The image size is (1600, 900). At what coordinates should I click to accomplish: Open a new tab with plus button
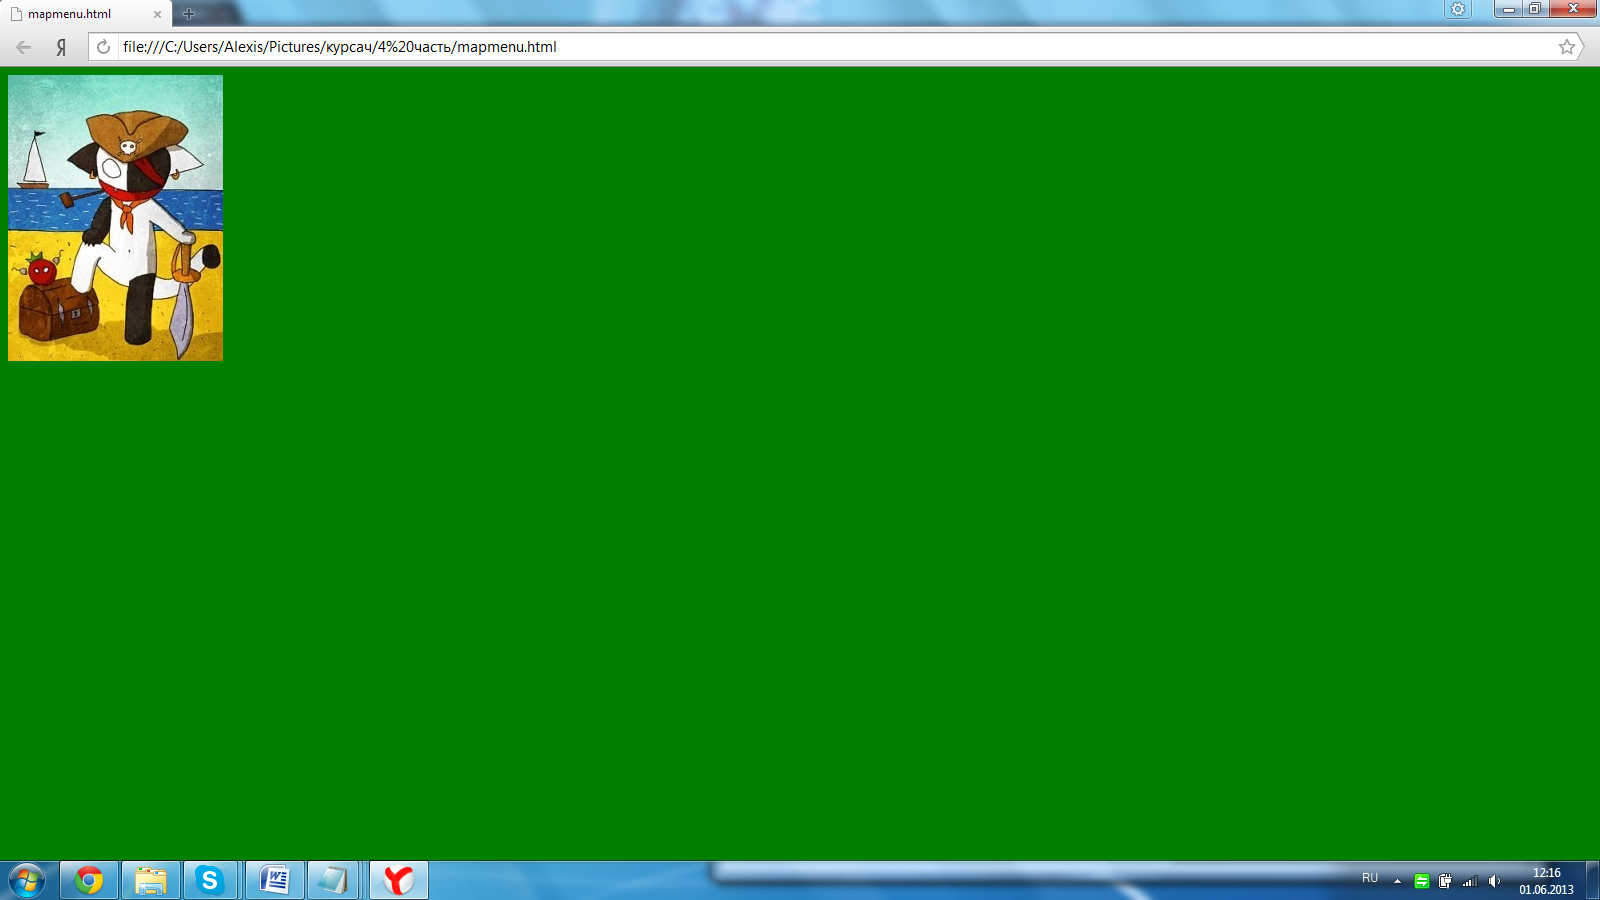point(189,14)
